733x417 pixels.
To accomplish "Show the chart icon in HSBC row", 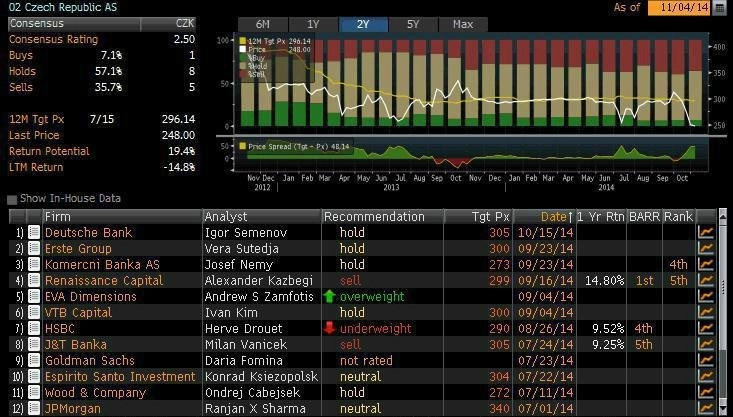I will (706, 328).
